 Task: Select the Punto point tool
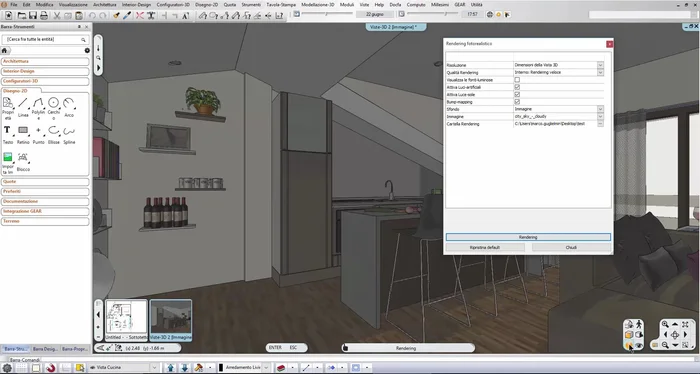point(38,134)
